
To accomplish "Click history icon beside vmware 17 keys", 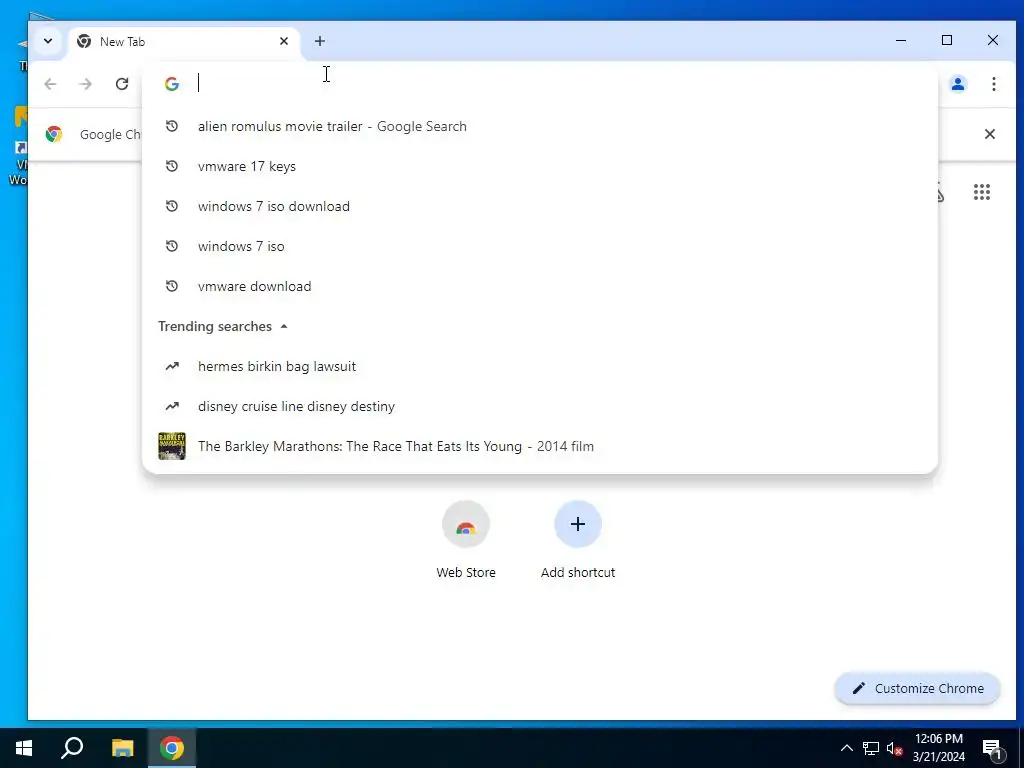I will coord(172,167).
